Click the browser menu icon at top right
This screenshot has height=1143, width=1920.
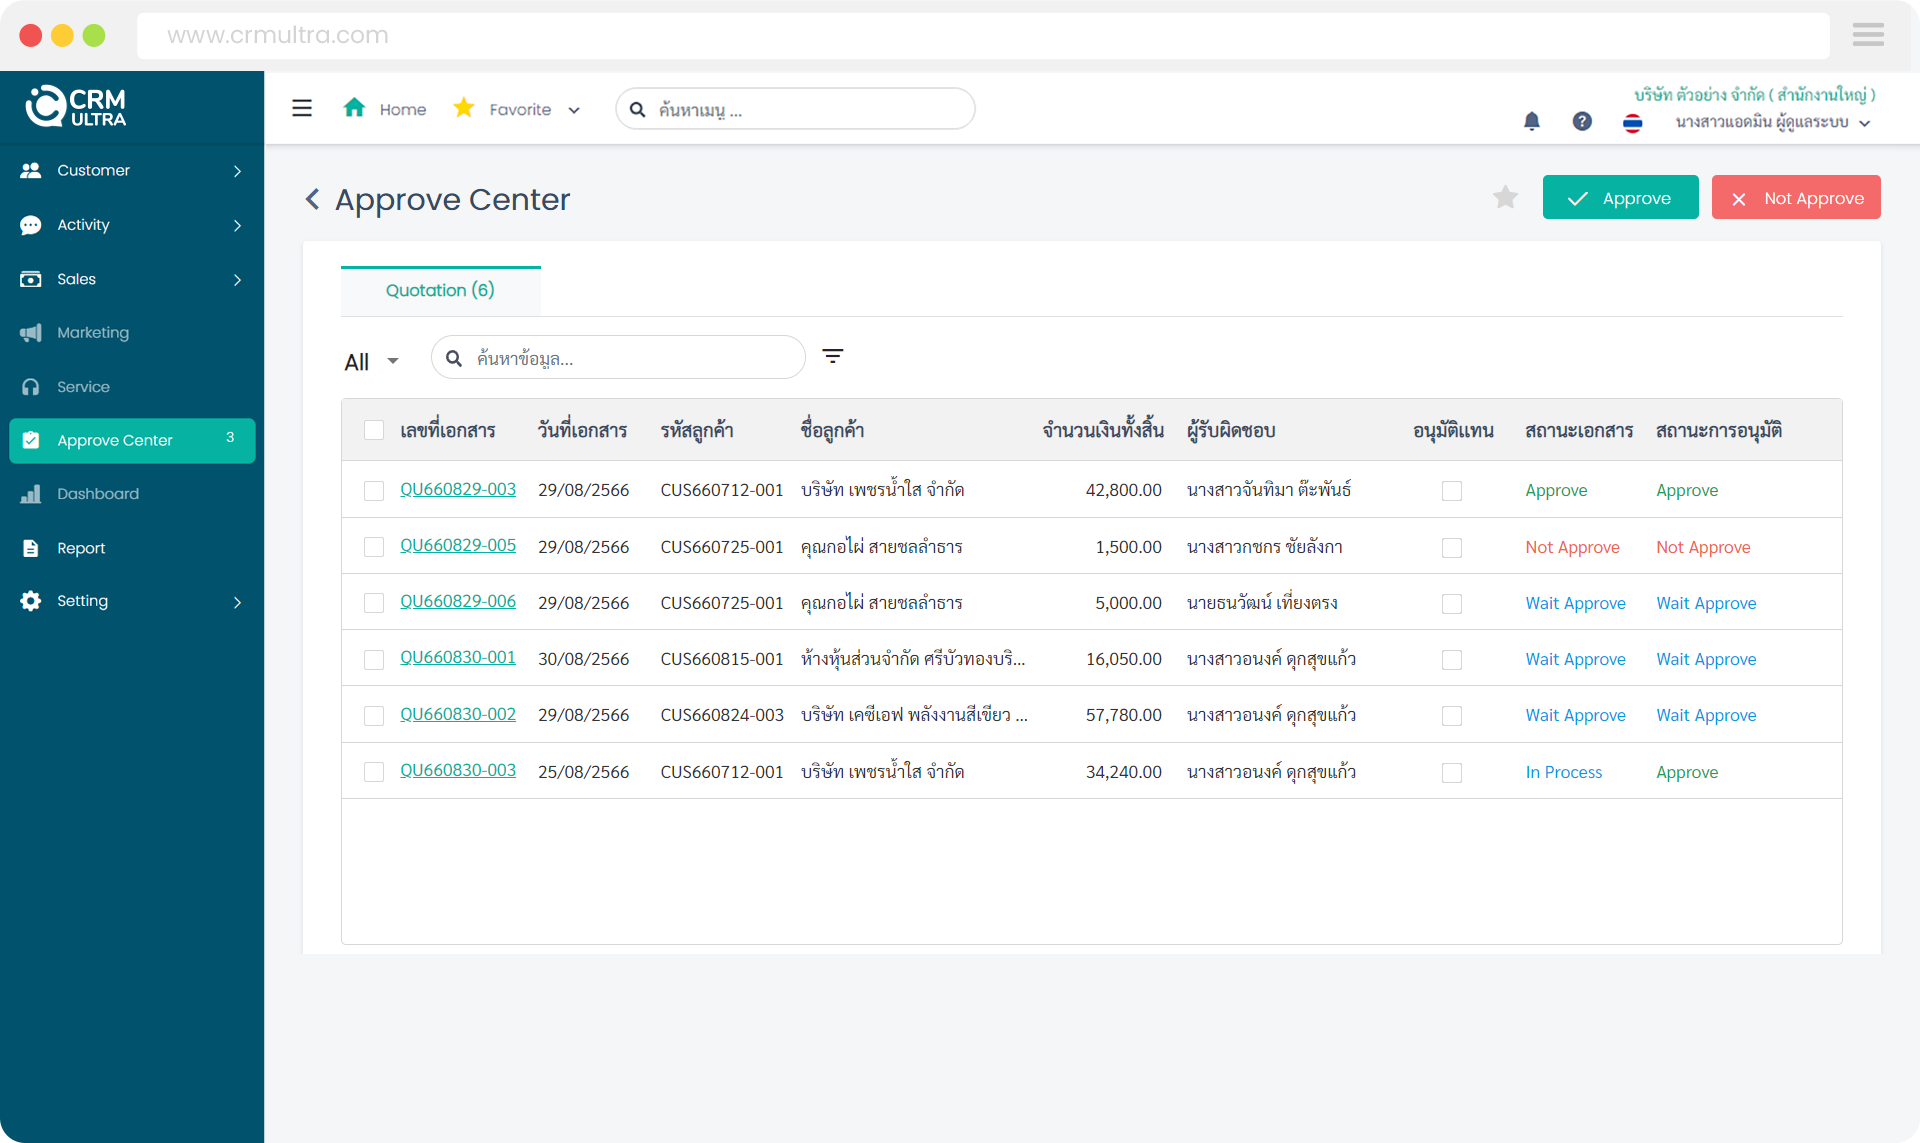click(1868, 35)
